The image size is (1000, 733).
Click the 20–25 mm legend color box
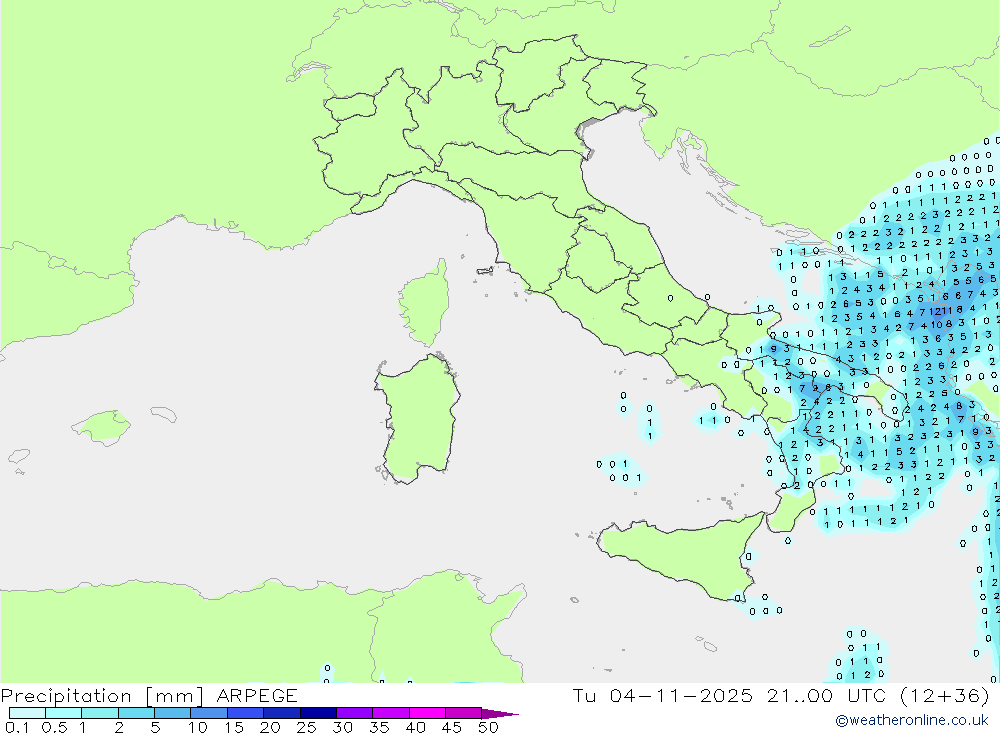(282, 713)
